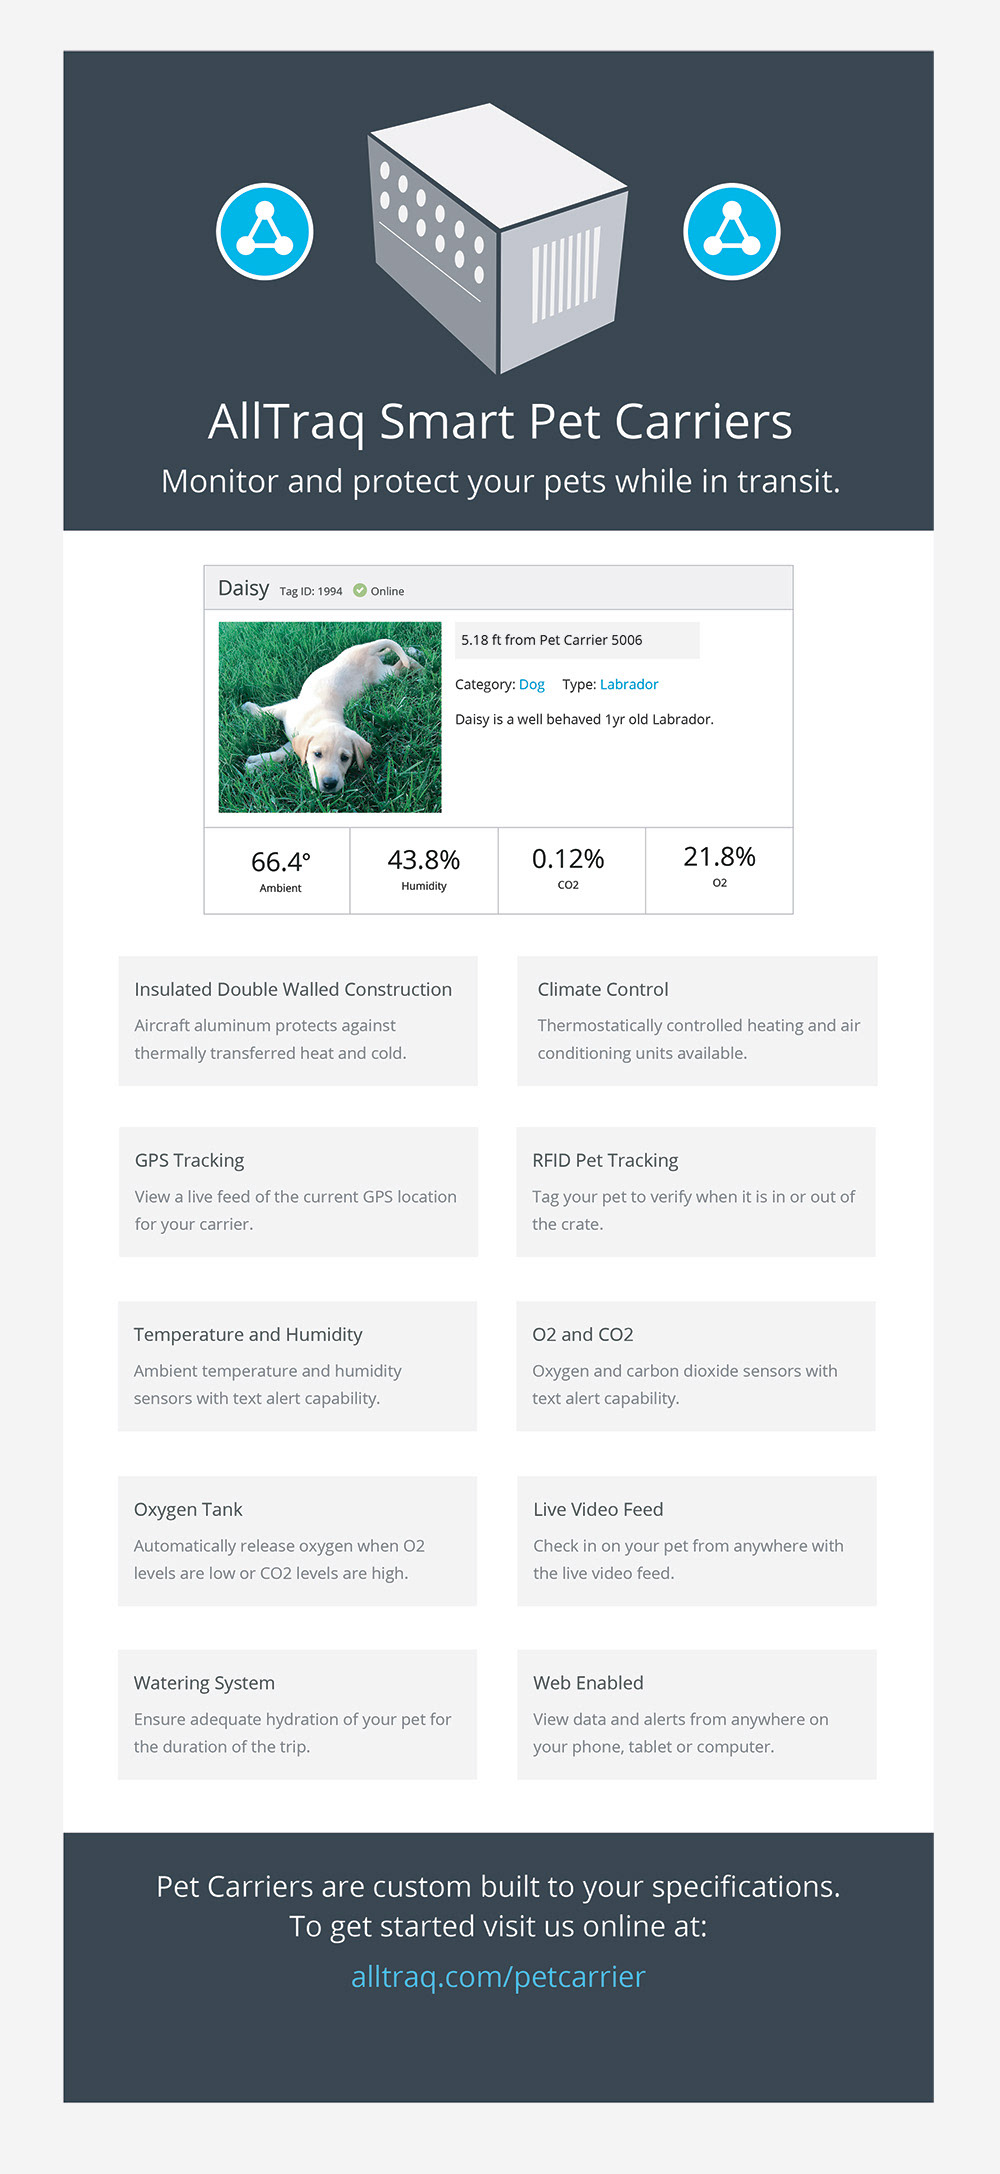The image size is (1000, 2174).
Task: Open Daisy's Labrador puppy photo
Action: click(330, 717)
